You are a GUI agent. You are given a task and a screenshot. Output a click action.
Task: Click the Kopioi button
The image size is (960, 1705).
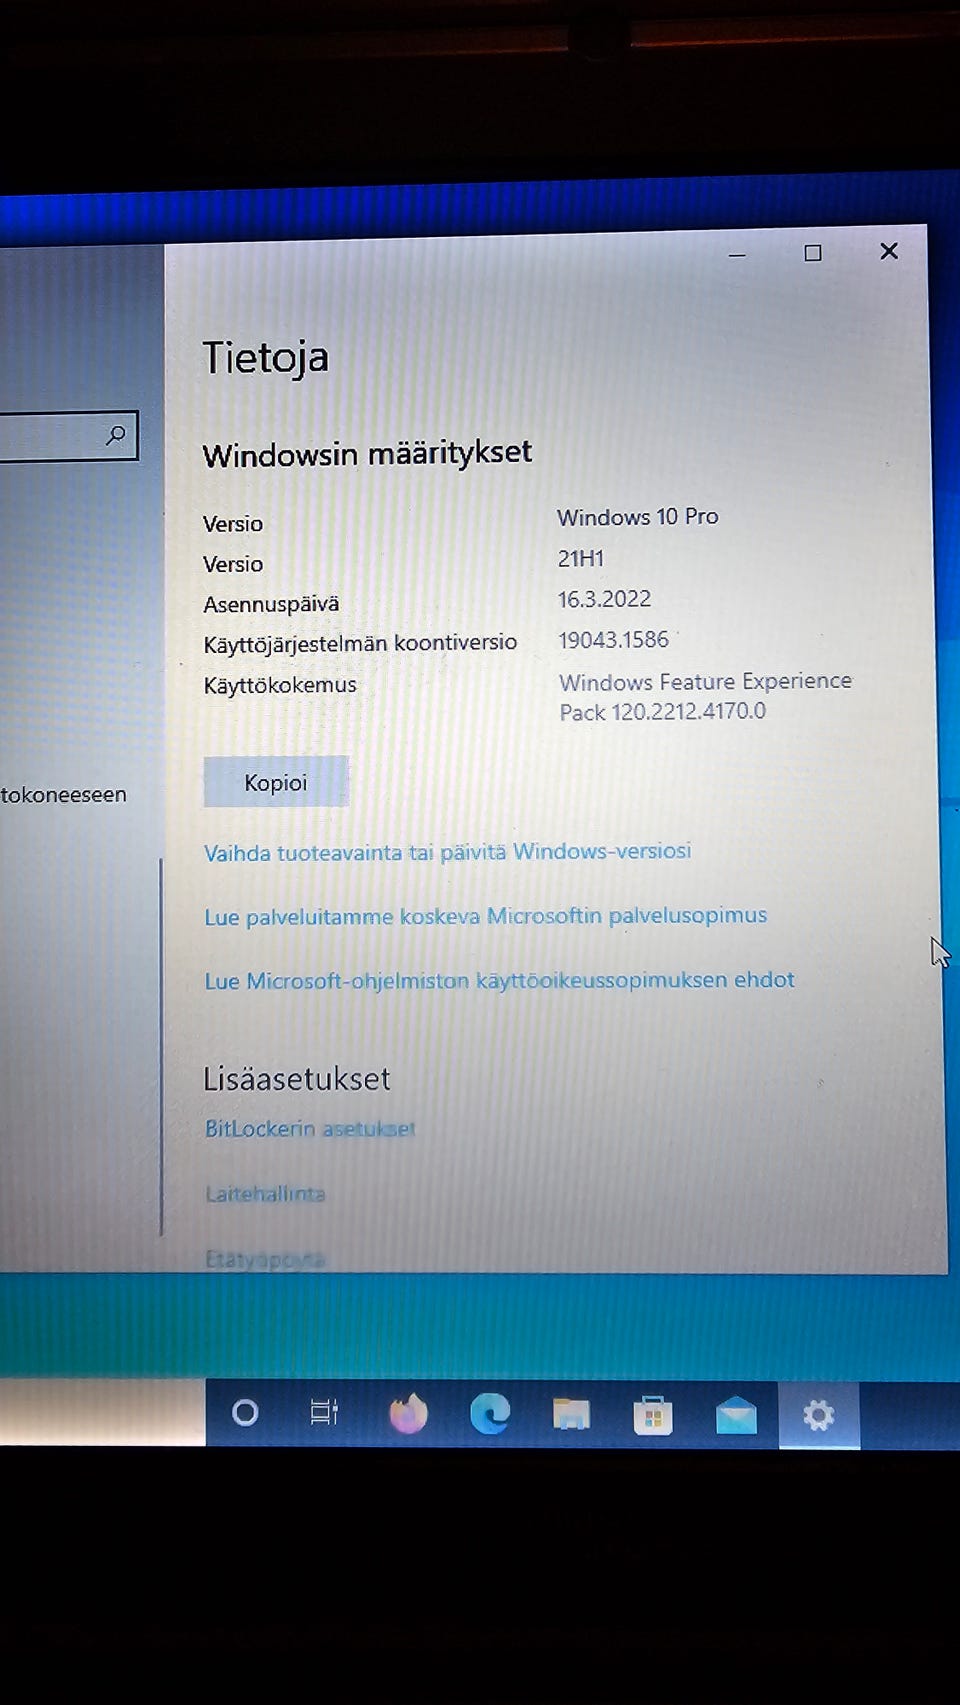point(276,782)
